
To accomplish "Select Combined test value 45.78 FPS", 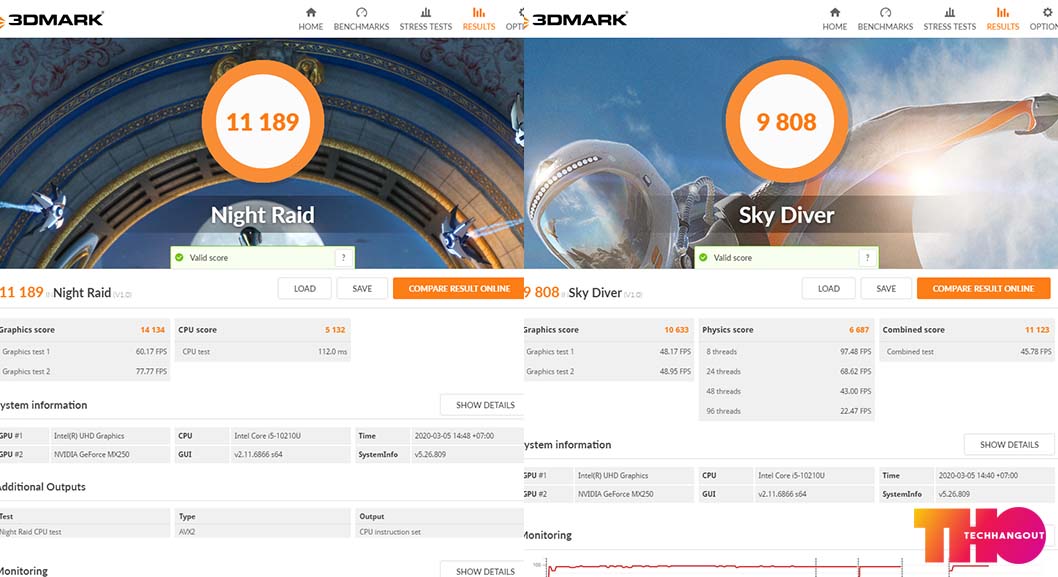I will (x=1036, y=352).
